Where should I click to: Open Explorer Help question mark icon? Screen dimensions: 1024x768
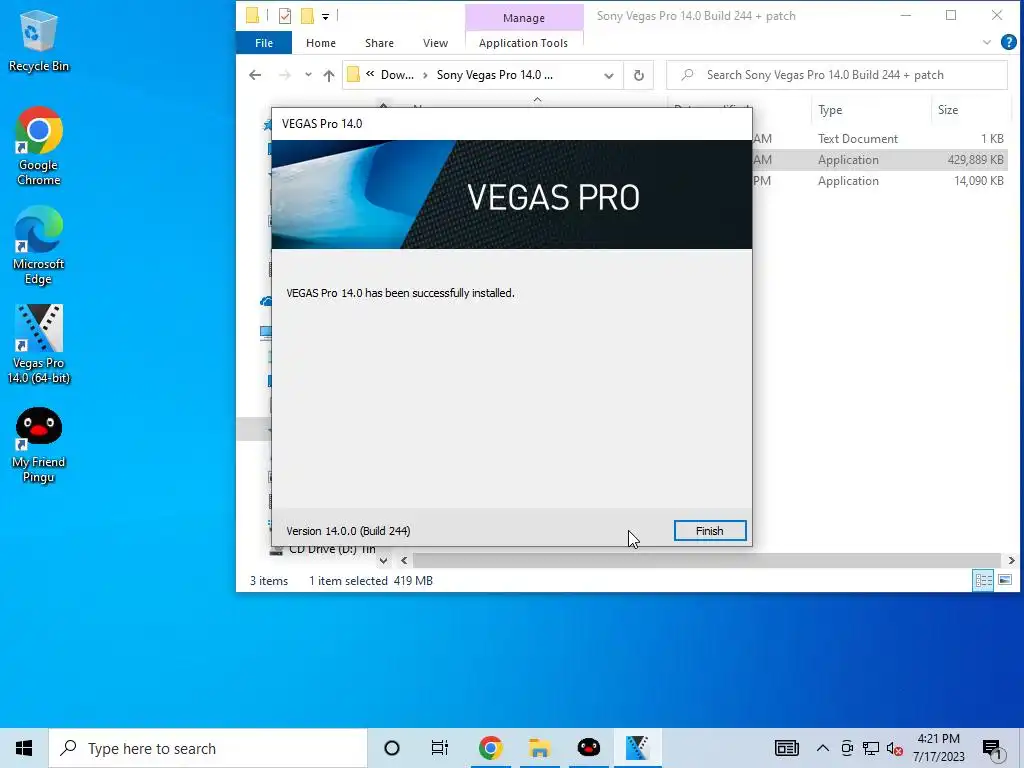click(1008, 42)
